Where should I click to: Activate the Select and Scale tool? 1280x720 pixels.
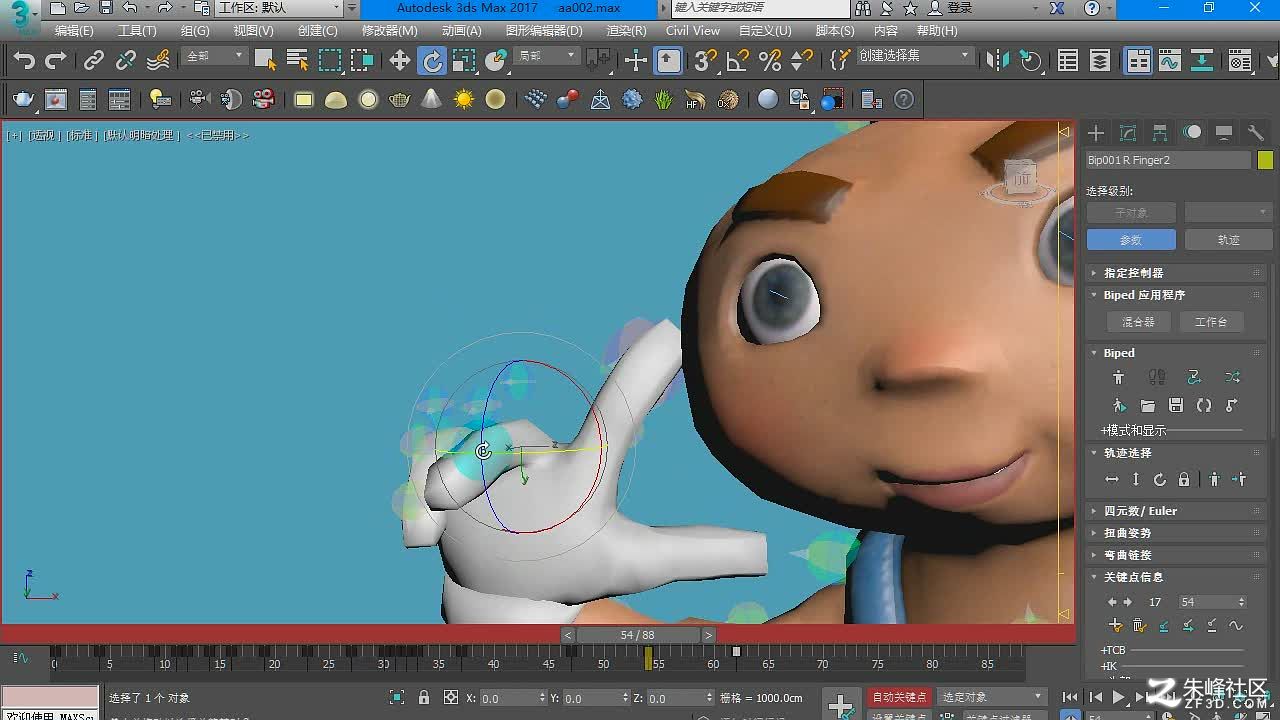click(464, 61)
